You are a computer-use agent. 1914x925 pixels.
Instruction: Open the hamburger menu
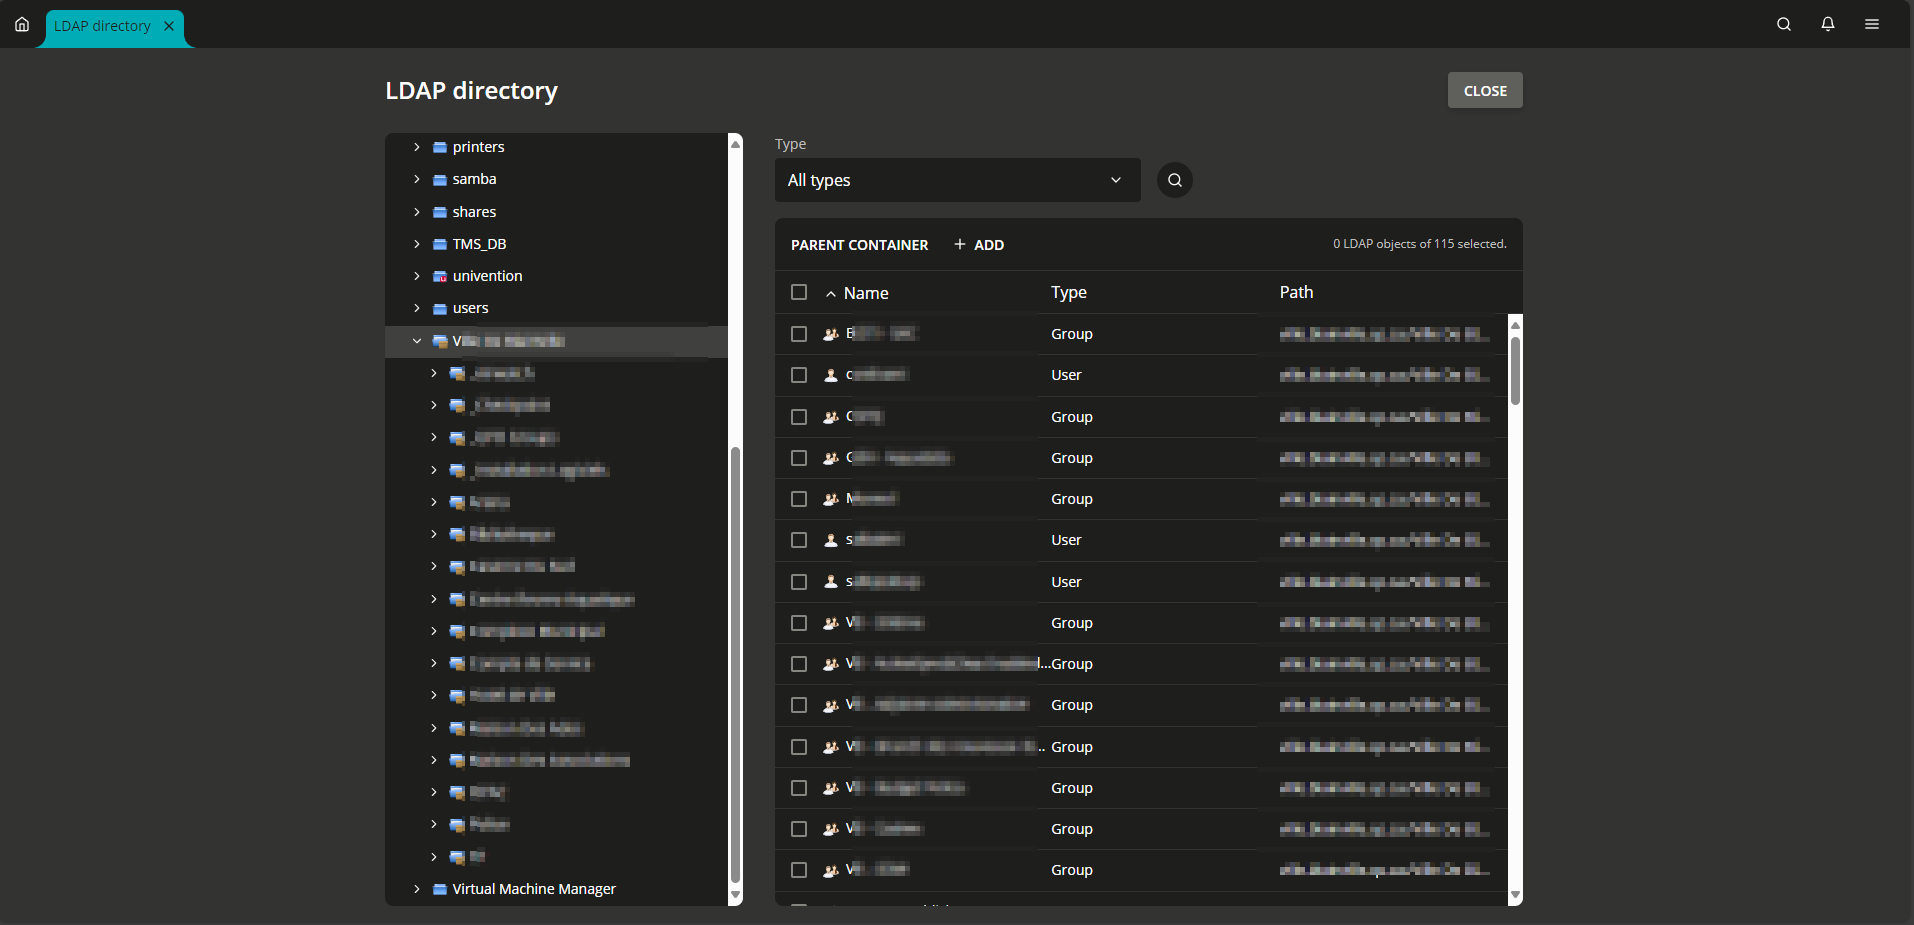pos(1872,24)
